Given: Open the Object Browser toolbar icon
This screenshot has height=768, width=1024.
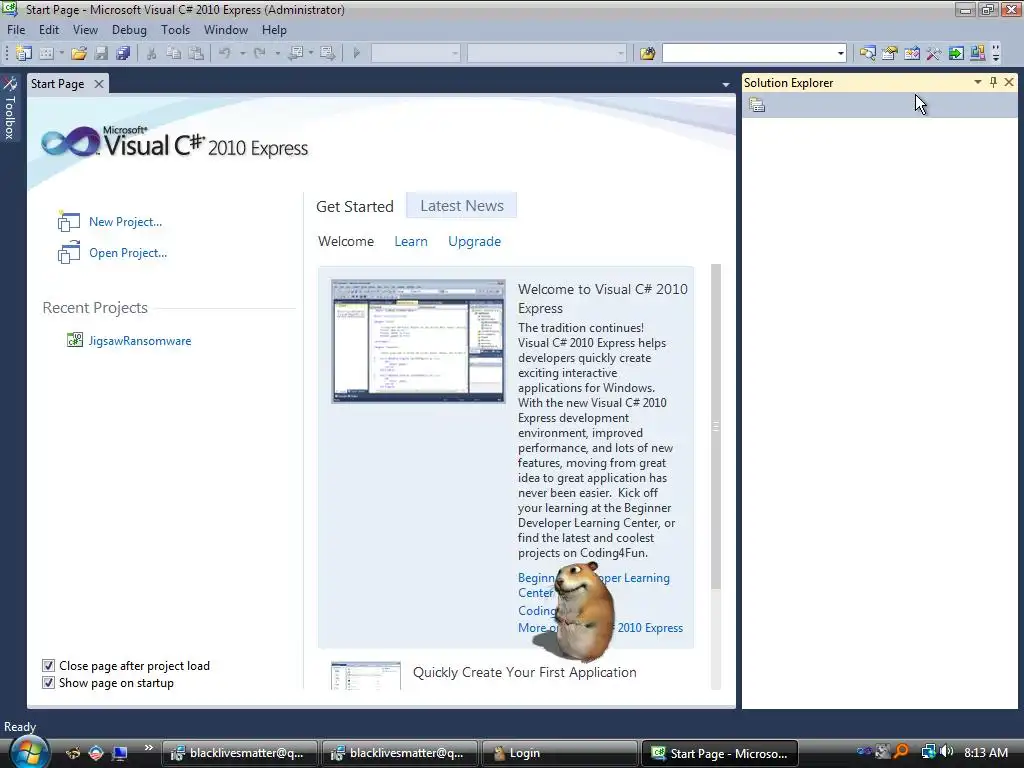Looking at the screenshot, I should 912,53.
